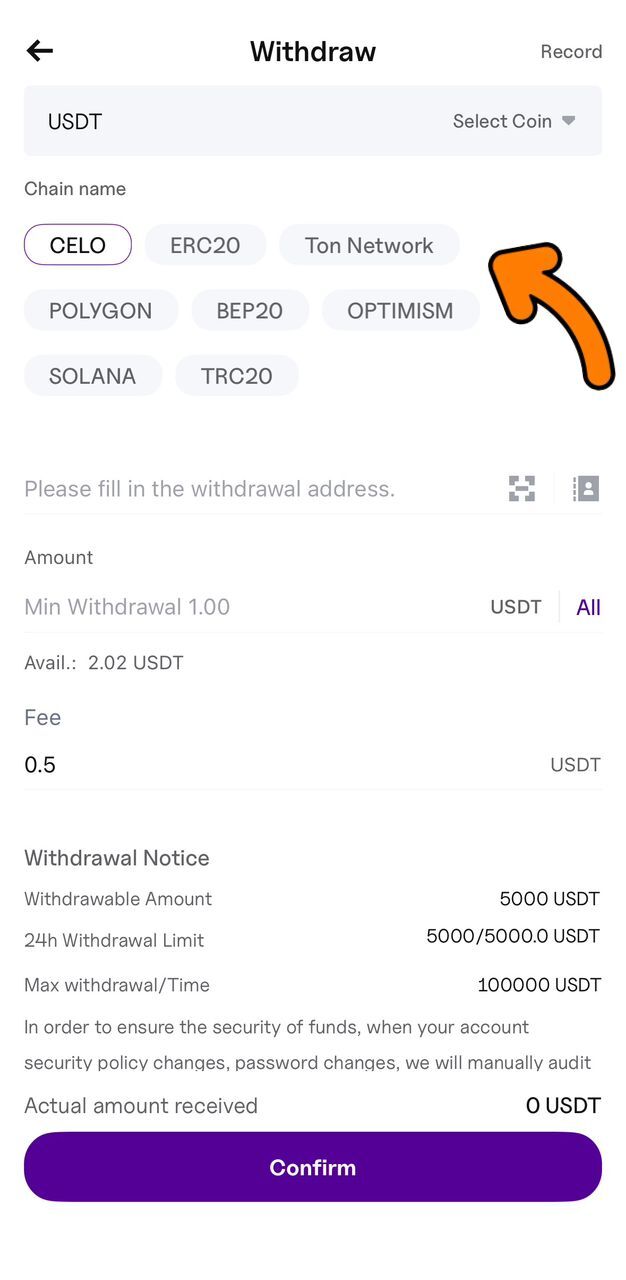Image resolution: width=626 pixels, height=1280 pixels.
Task: Return to previous screen from Withdraw header
Action: [x=39, y=51]
